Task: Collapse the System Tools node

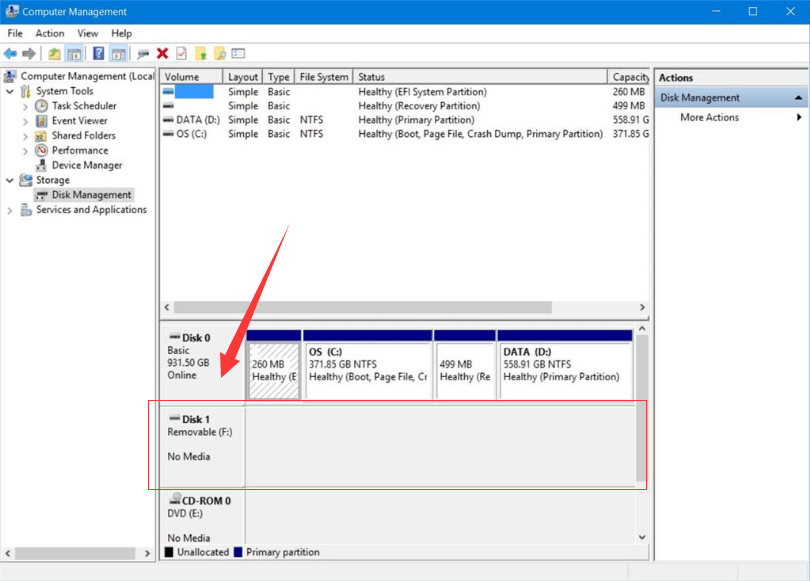Action: 11,91
